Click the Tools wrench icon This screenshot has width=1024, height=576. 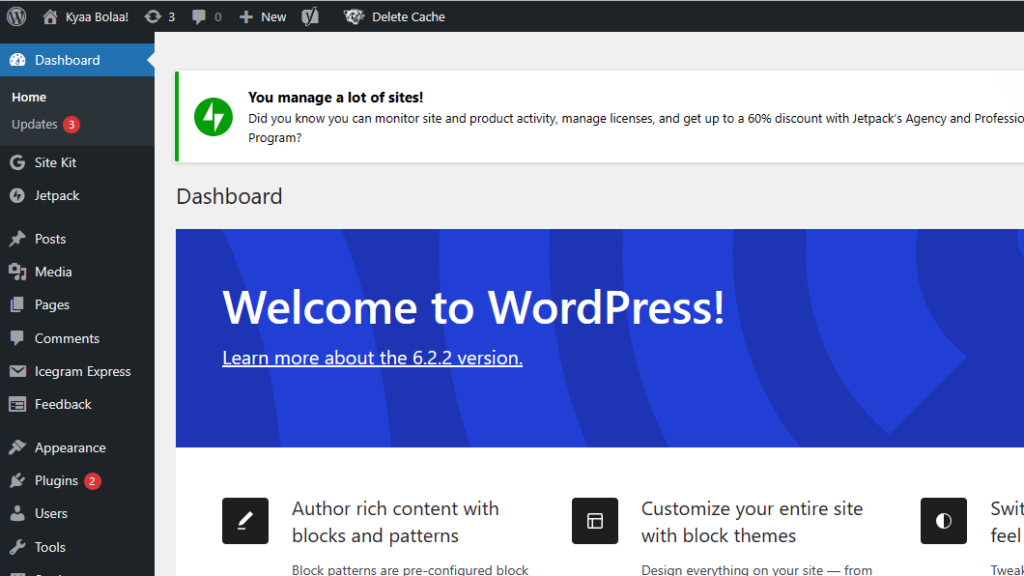[x=18, y=547]
